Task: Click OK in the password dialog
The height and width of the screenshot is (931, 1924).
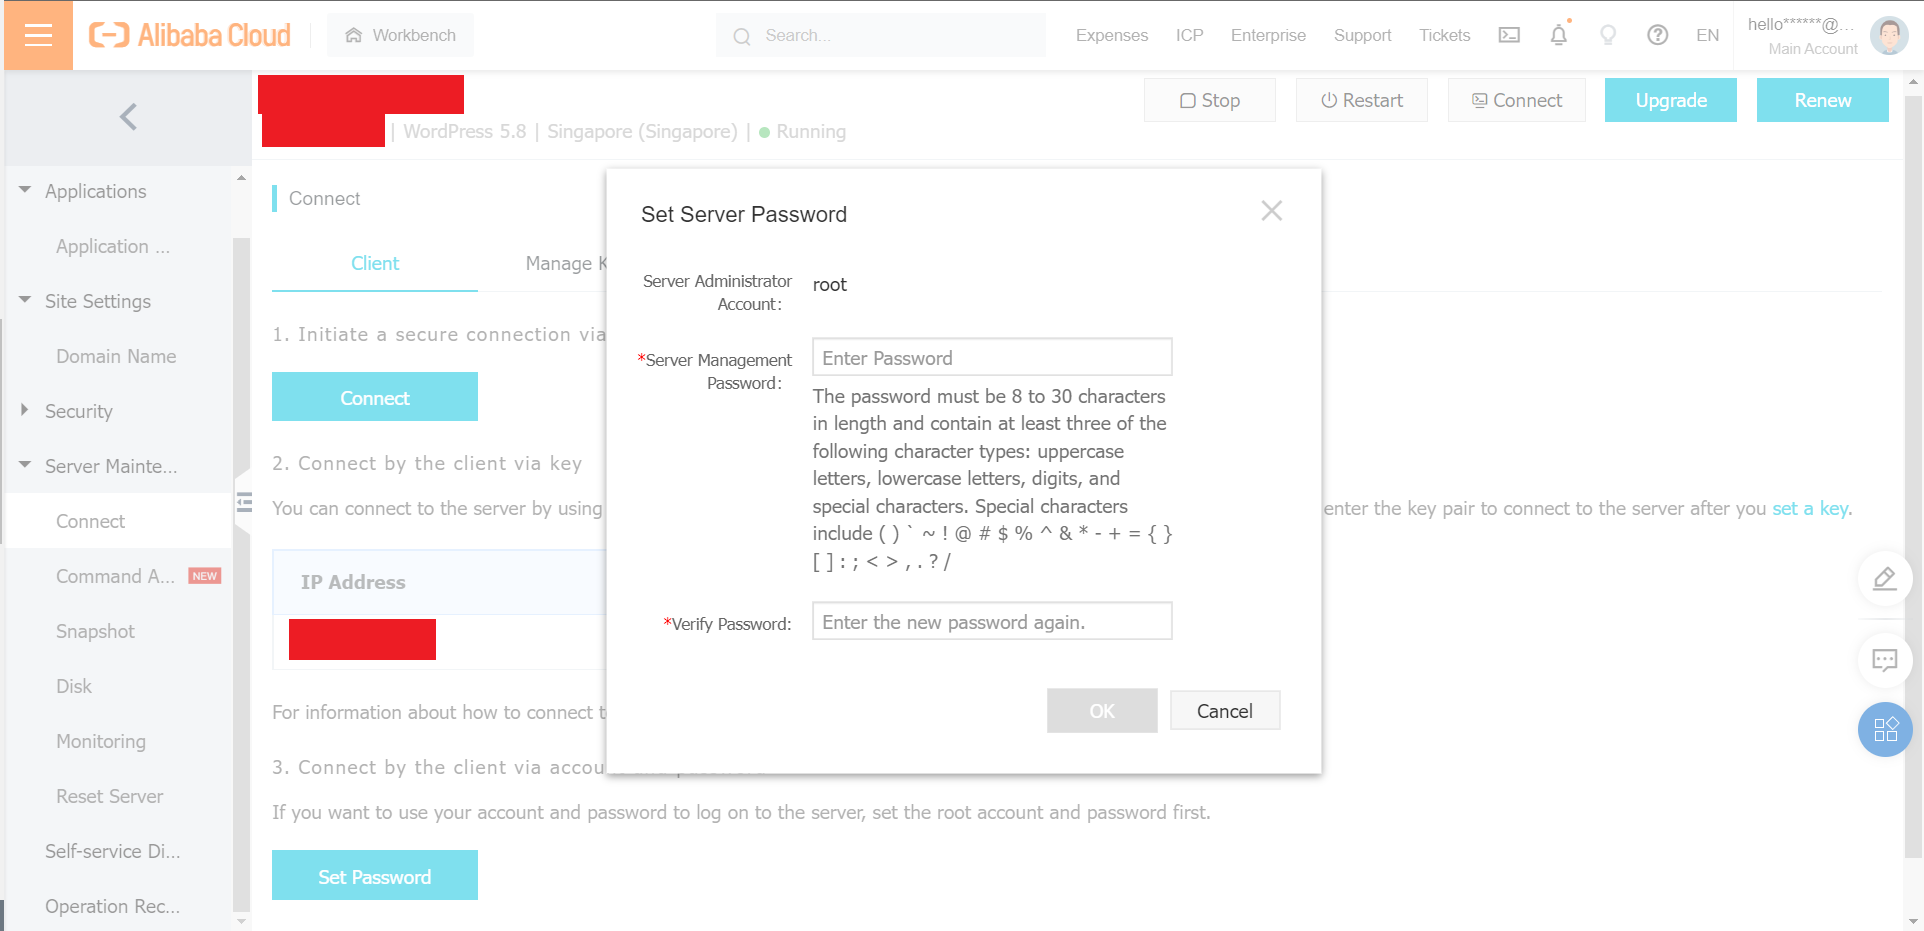Action: (1102, 710)
